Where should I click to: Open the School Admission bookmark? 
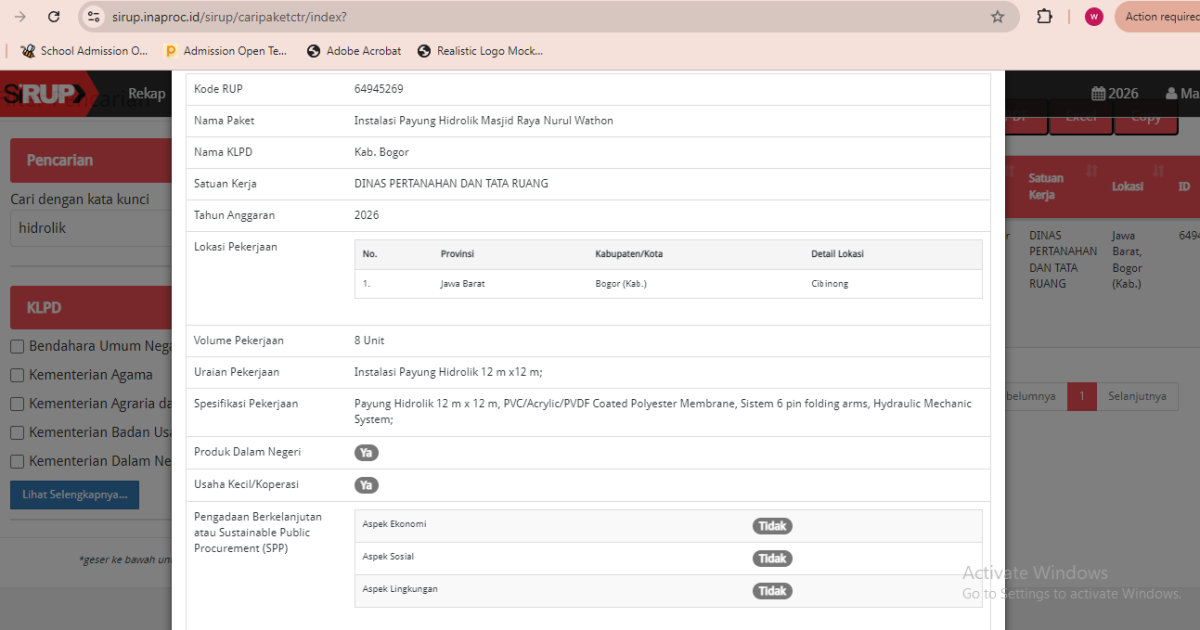(x=84, y=51)
